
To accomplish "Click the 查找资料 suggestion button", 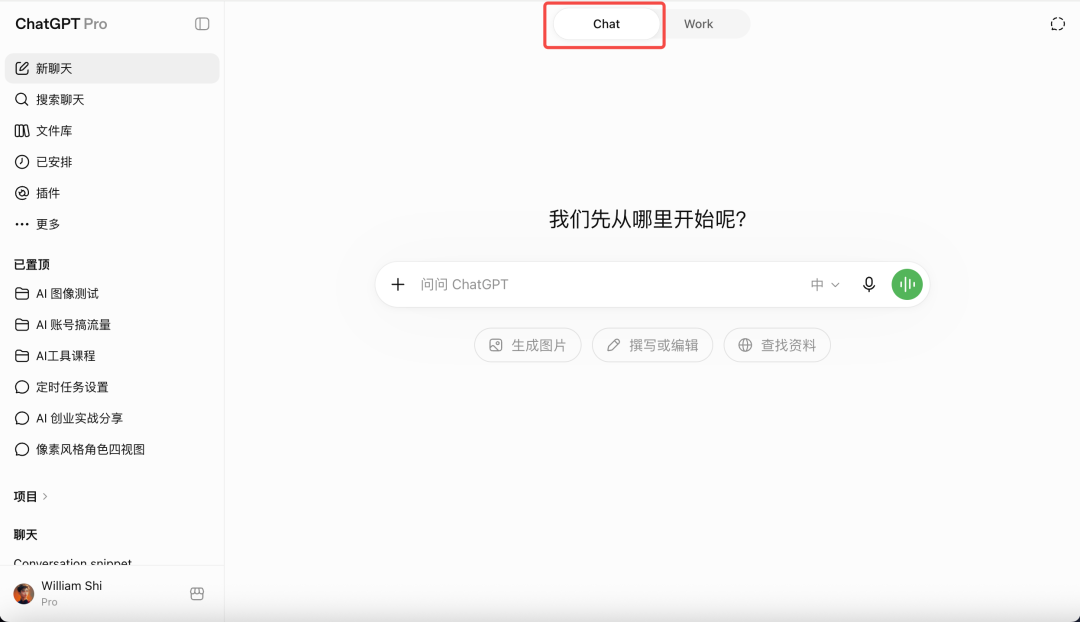I will tap(777, 345).
